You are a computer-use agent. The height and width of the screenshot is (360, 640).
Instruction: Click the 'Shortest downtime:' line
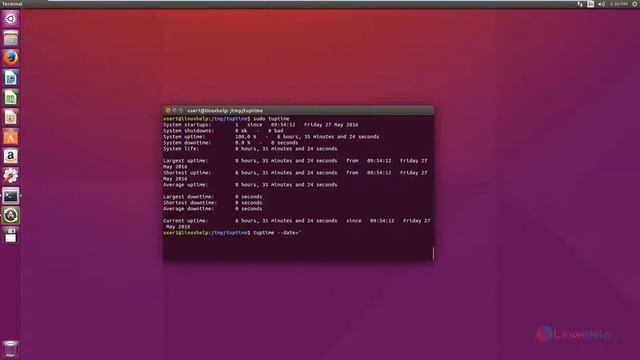click(x=213, y=203)
